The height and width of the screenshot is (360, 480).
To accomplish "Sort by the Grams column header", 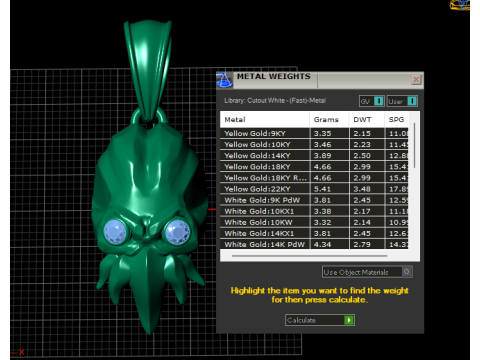I will (329, 119).
